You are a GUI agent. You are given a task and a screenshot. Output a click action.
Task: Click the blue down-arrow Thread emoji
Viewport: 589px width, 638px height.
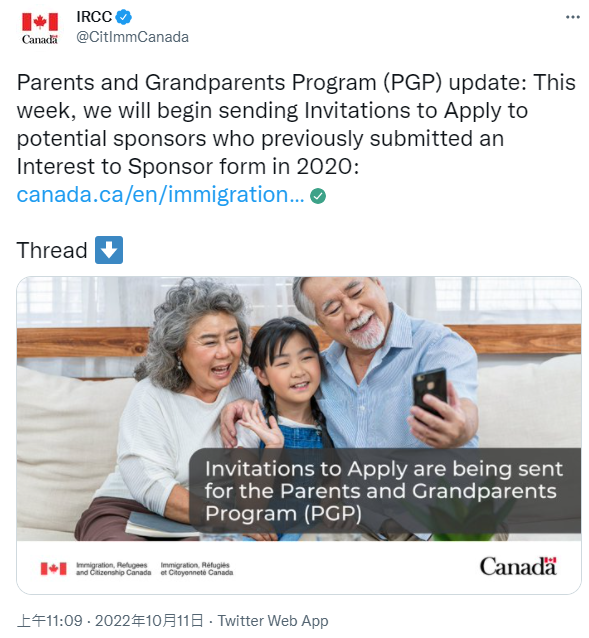109,250
